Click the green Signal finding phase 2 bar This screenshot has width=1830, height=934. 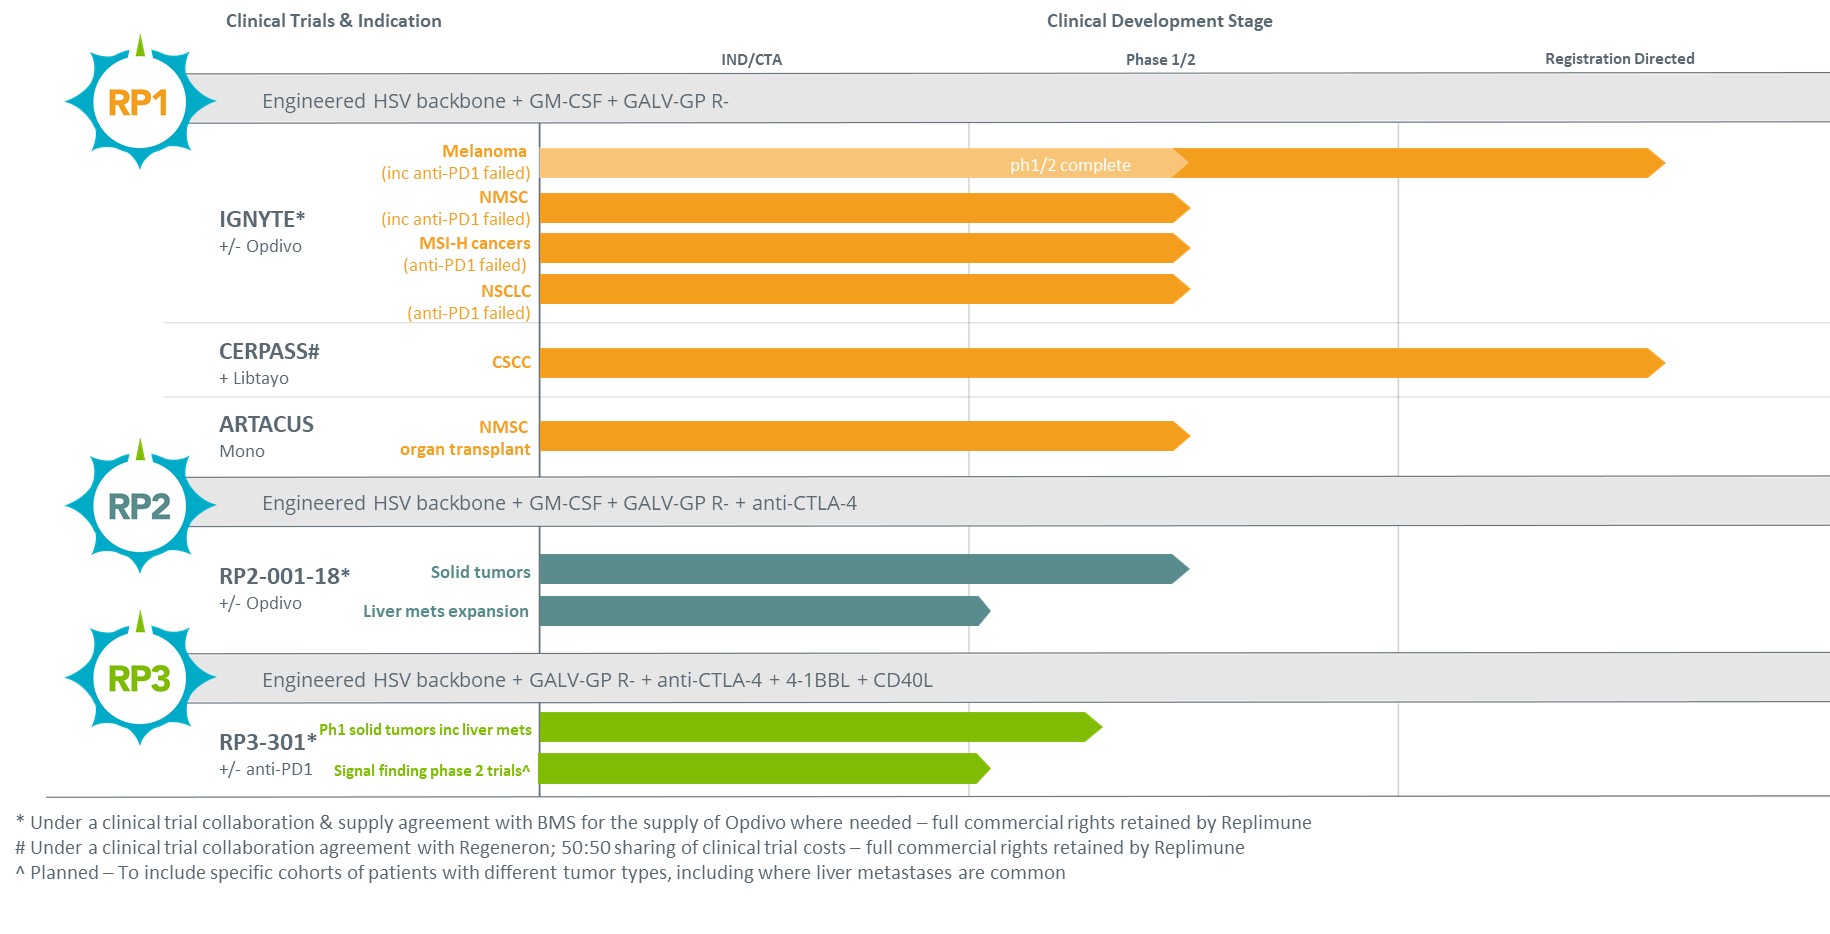pyautogui.click(x=760, y=768)
